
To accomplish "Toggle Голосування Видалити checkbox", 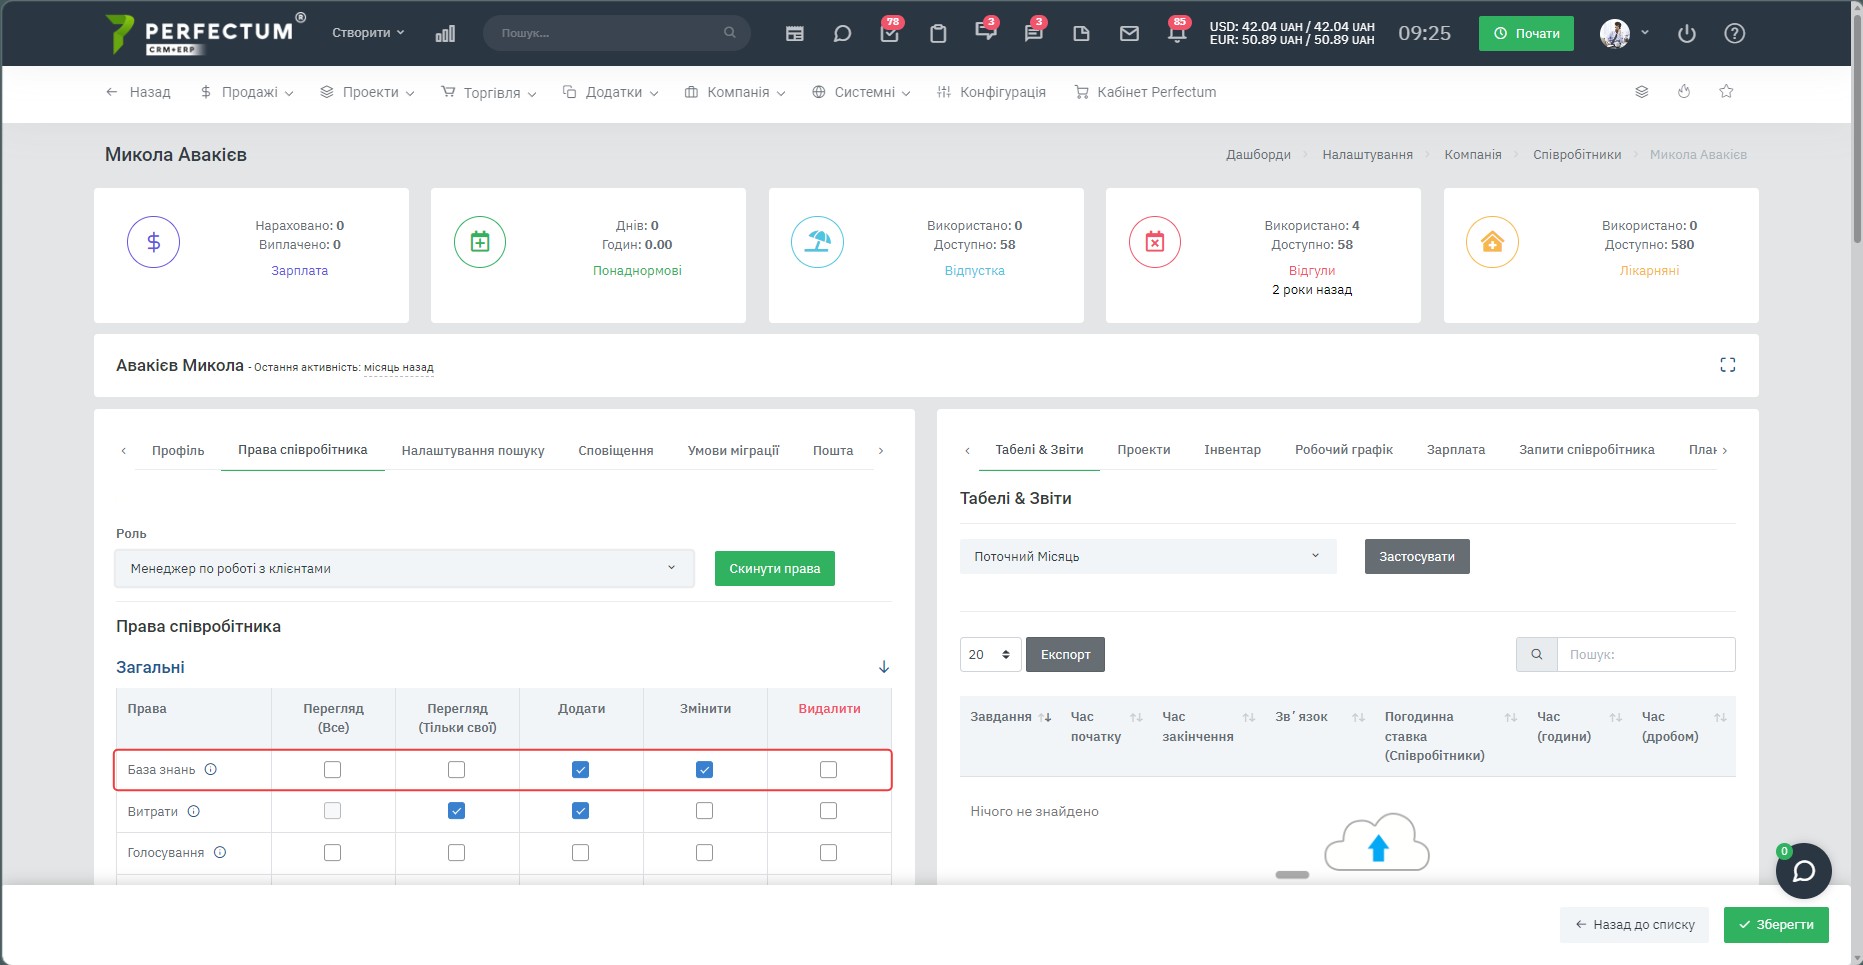I will coord(828,852).
